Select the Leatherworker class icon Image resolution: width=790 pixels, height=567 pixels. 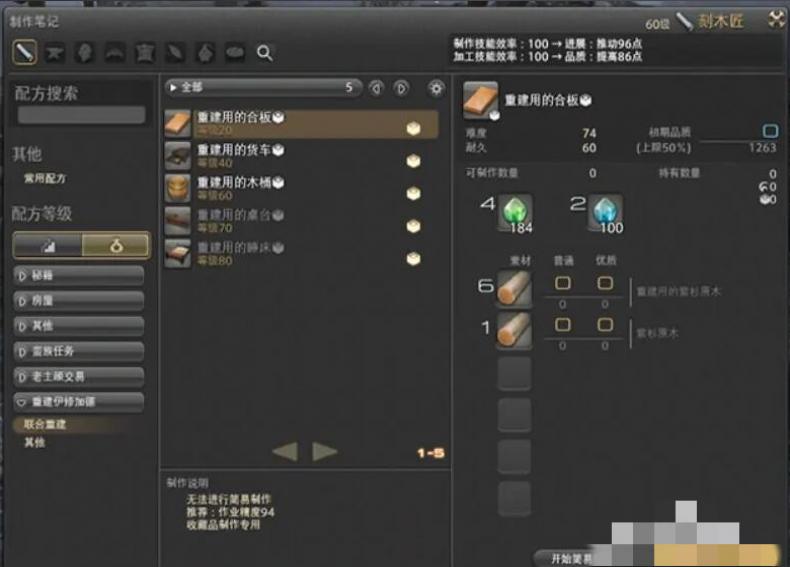click(145, 52)
